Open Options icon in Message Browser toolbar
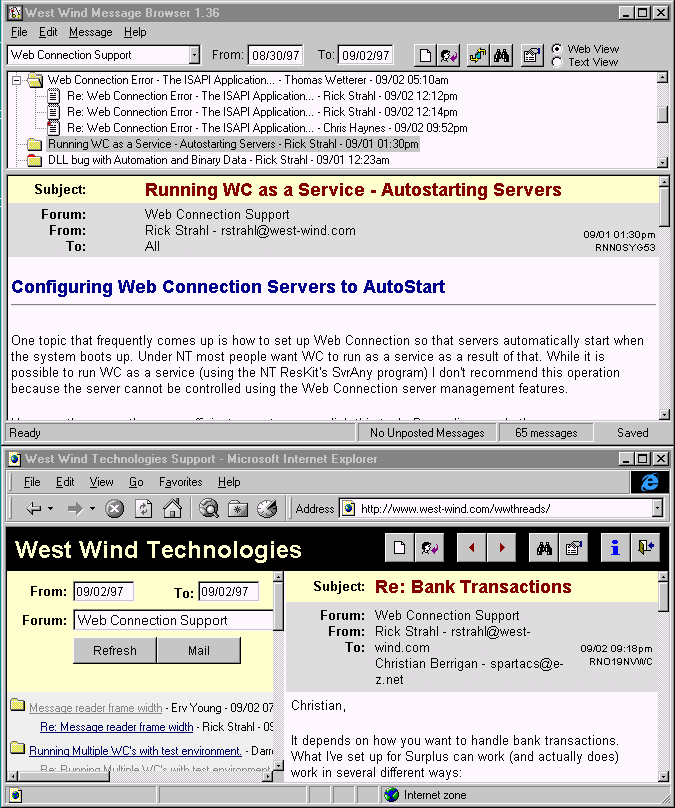The width and height of the screenshot is (675, 808). click(532, 55)
